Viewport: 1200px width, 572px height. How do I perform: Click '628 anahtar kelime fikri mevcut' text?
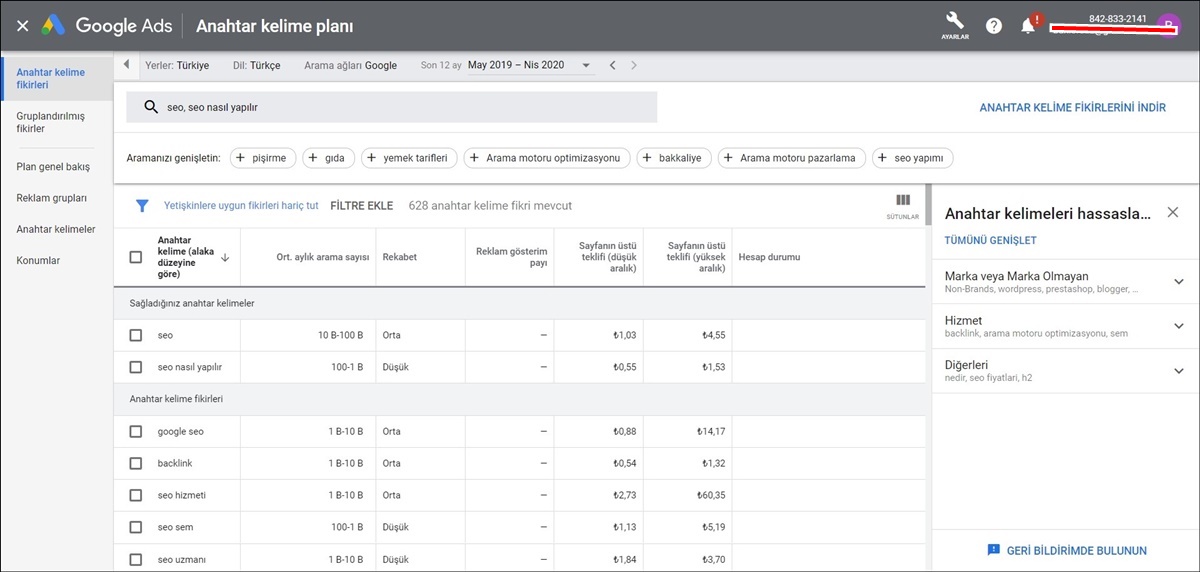point(490,205)
